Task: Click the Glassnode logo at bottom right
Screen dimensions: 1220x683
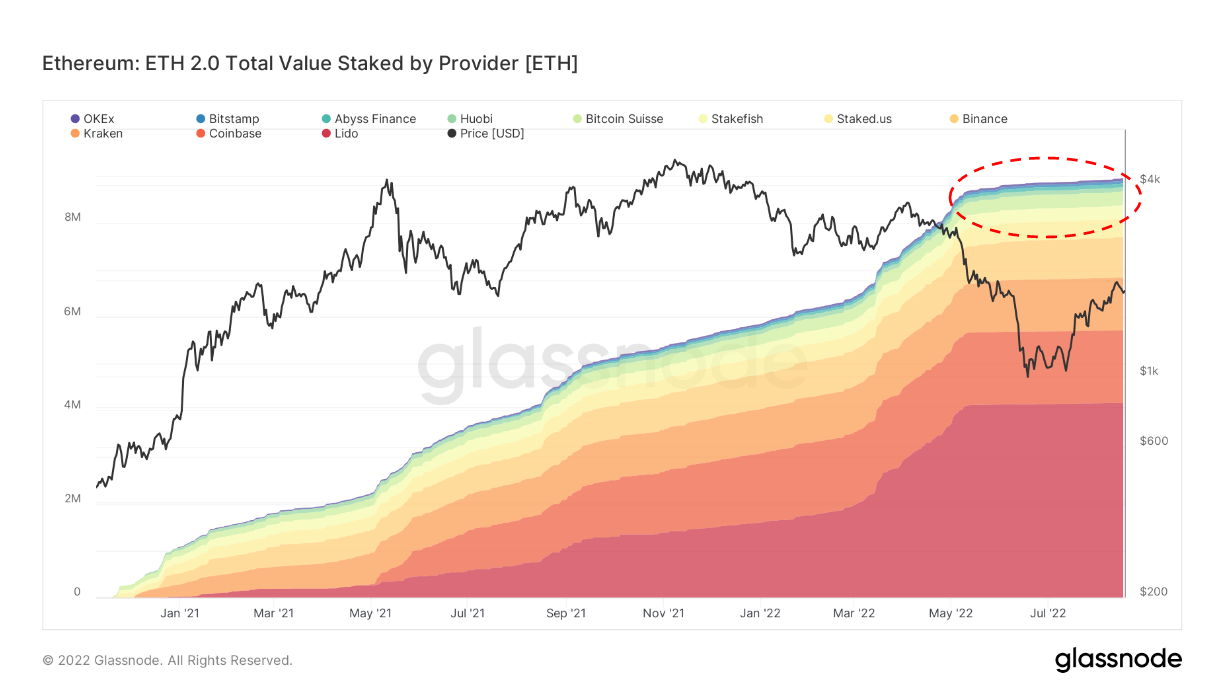Action: pyautogui.click(x=1118, y=660)
